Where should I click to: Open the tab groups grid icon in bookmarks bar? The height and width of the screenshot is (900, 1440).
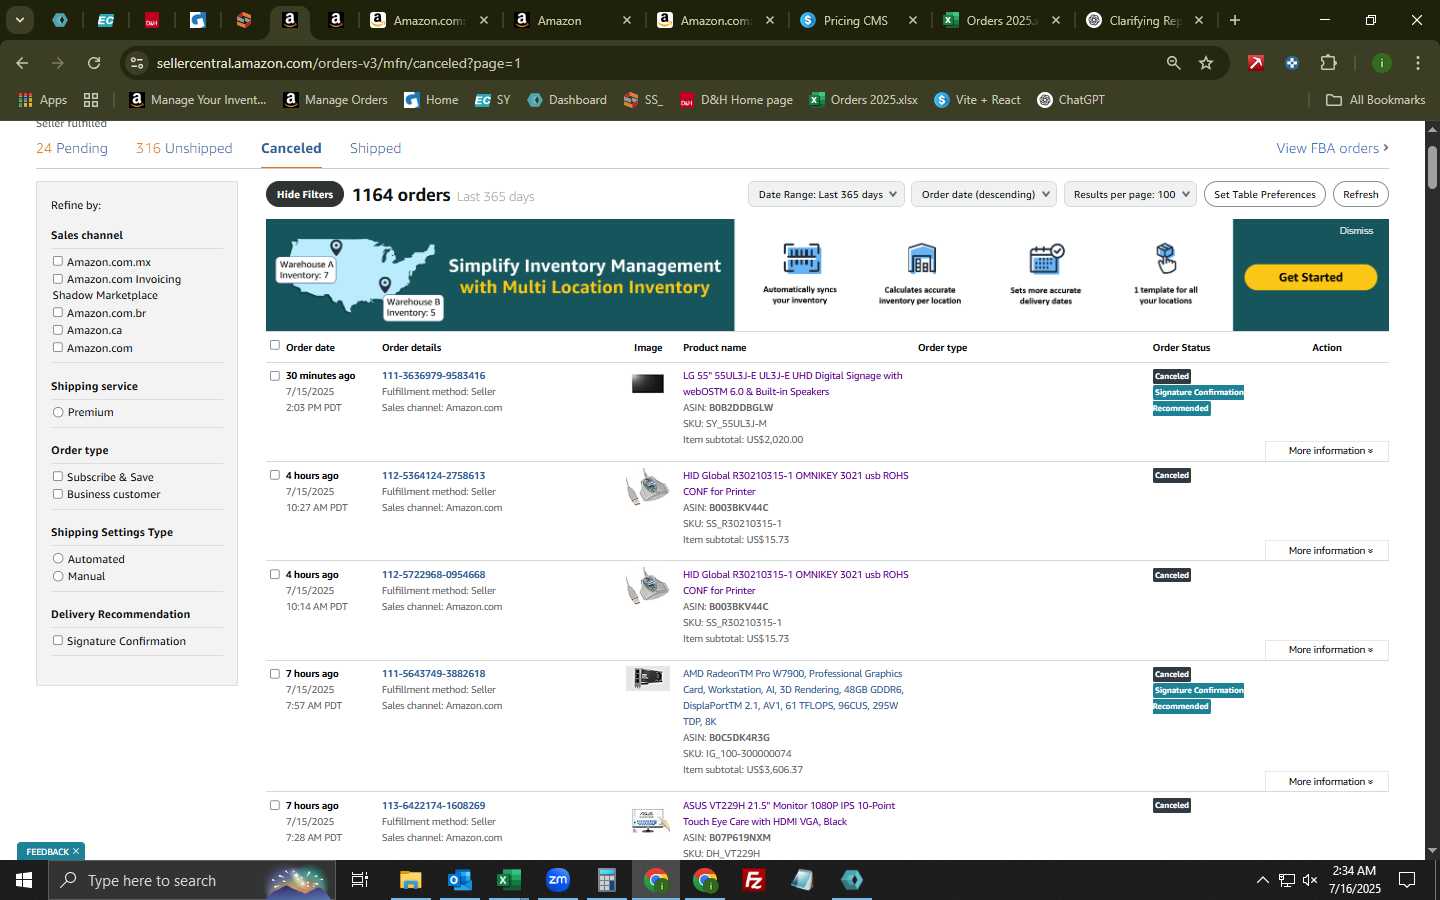(91, 100)
